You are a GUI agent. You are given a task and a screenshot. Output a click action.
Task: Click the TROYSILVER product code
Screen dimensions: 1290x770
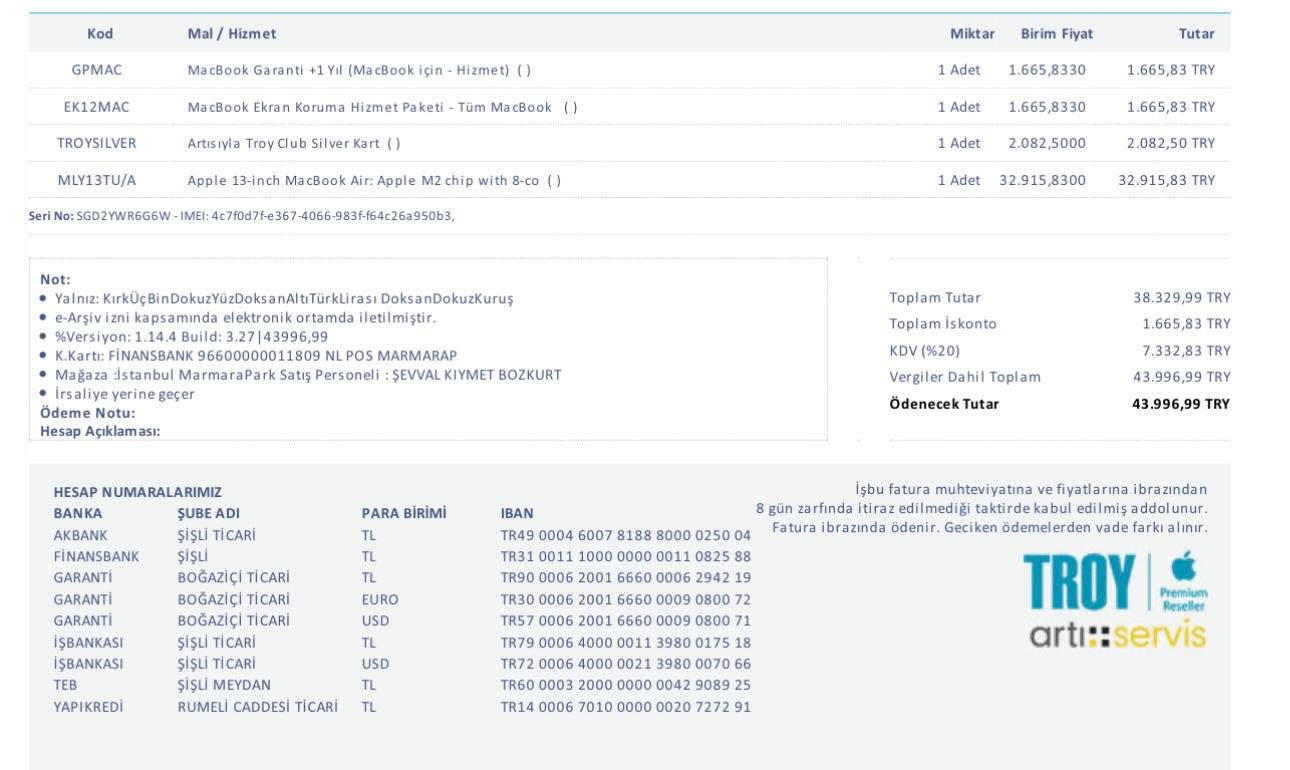97,143
